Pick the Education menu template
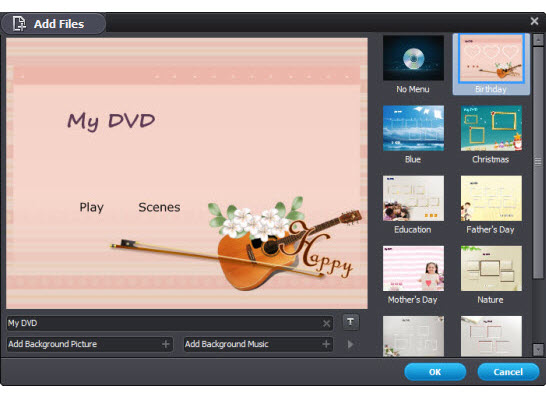Image resolution: width=546 pixels, height=396 pixels. point(413,198)
